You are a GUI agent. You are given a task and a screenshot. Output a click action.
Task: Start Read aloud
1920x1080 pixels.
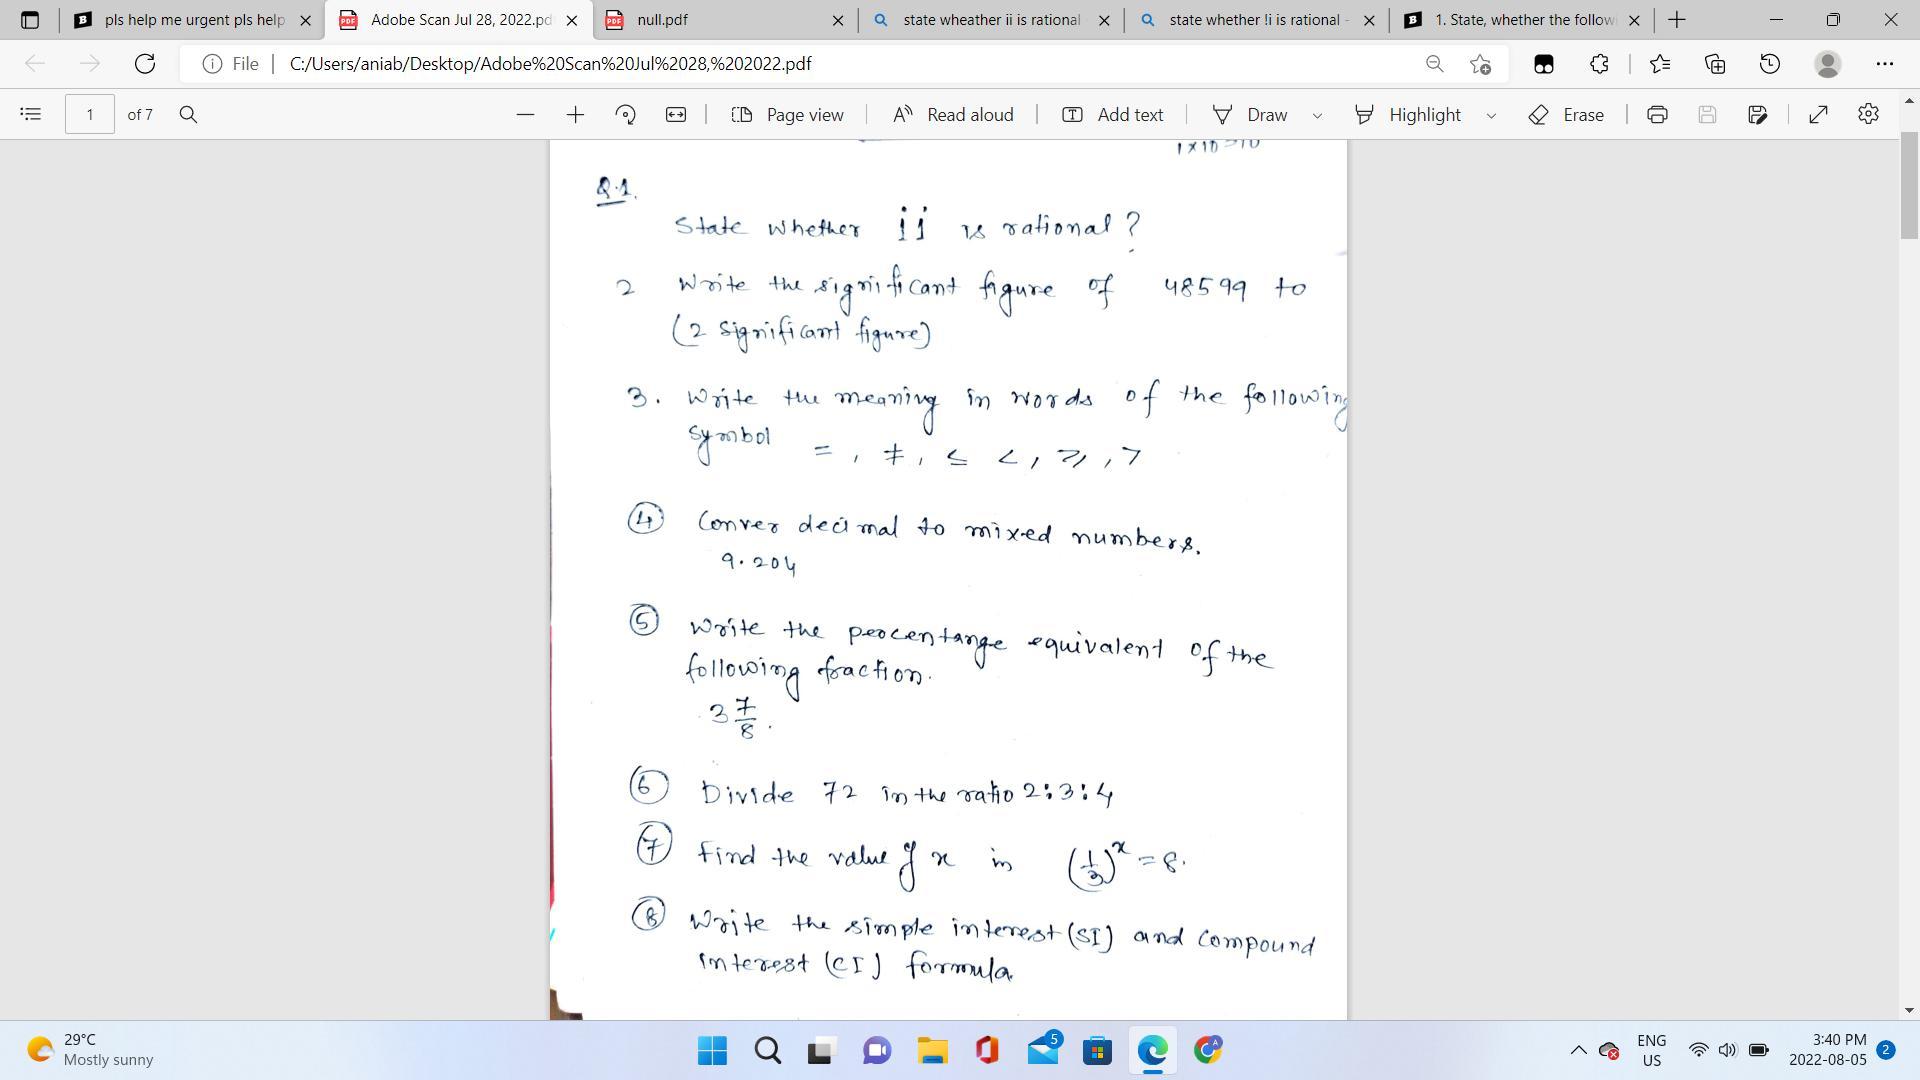pyautogui.click(x=953, y=114)
